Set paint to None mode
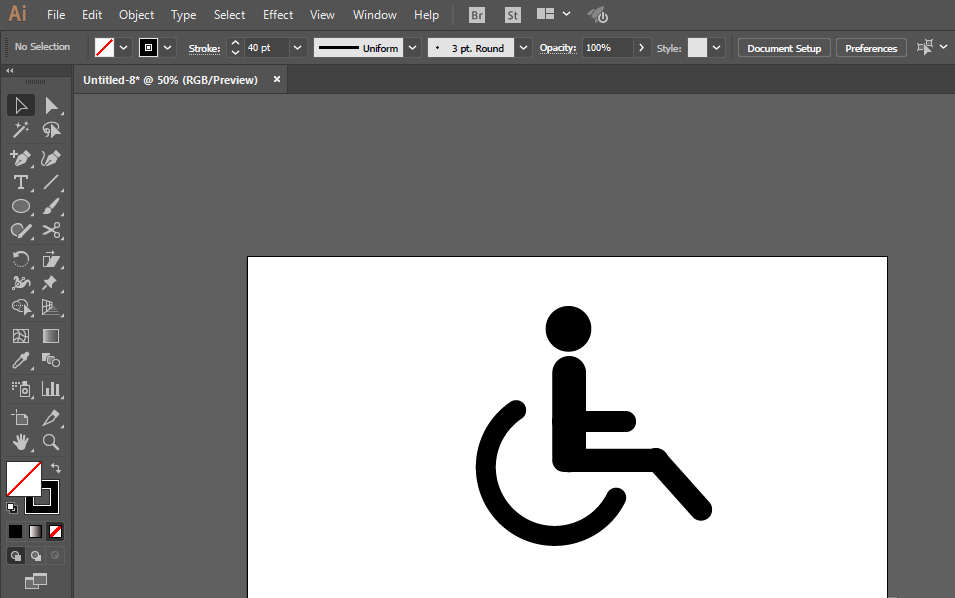Image resolution: width=955 pixels, height=598 pixels. click(x=55, y=532)
